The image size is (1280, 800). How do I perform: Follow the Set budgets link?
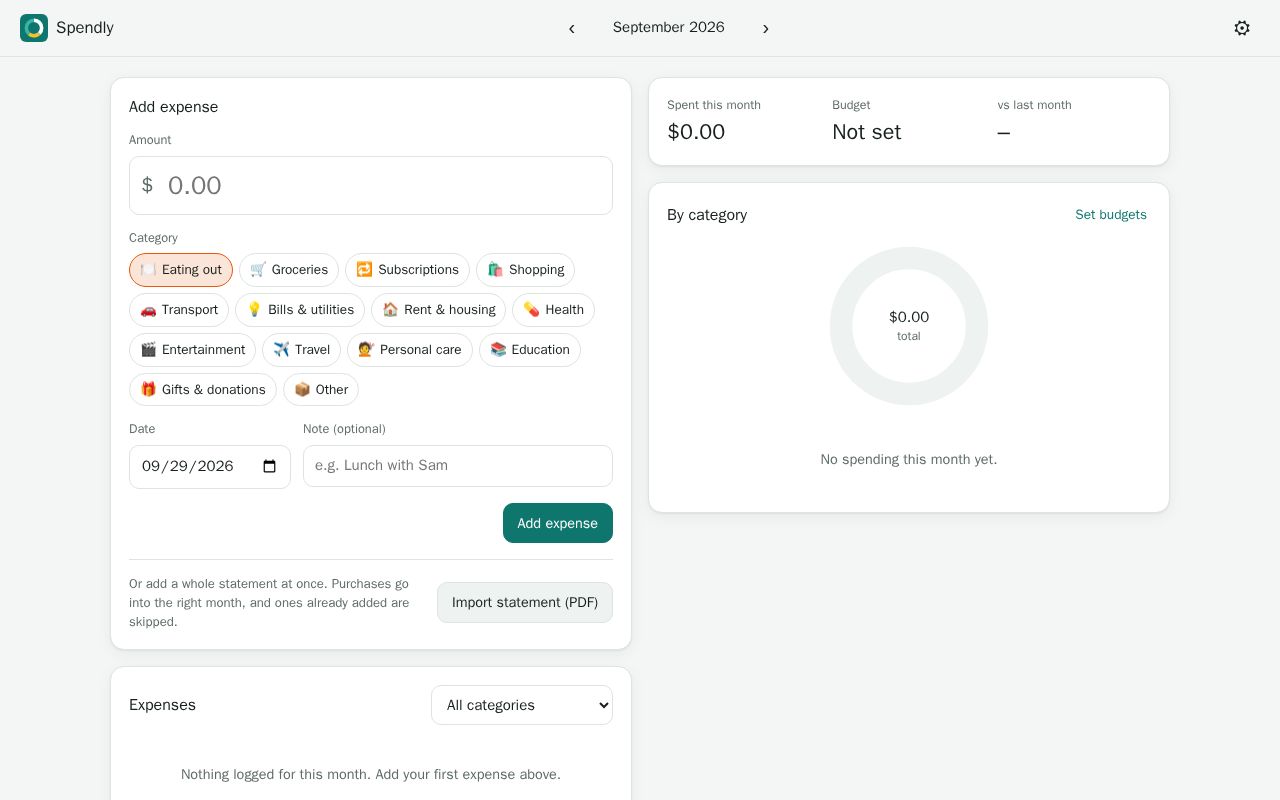[1111, 215]
